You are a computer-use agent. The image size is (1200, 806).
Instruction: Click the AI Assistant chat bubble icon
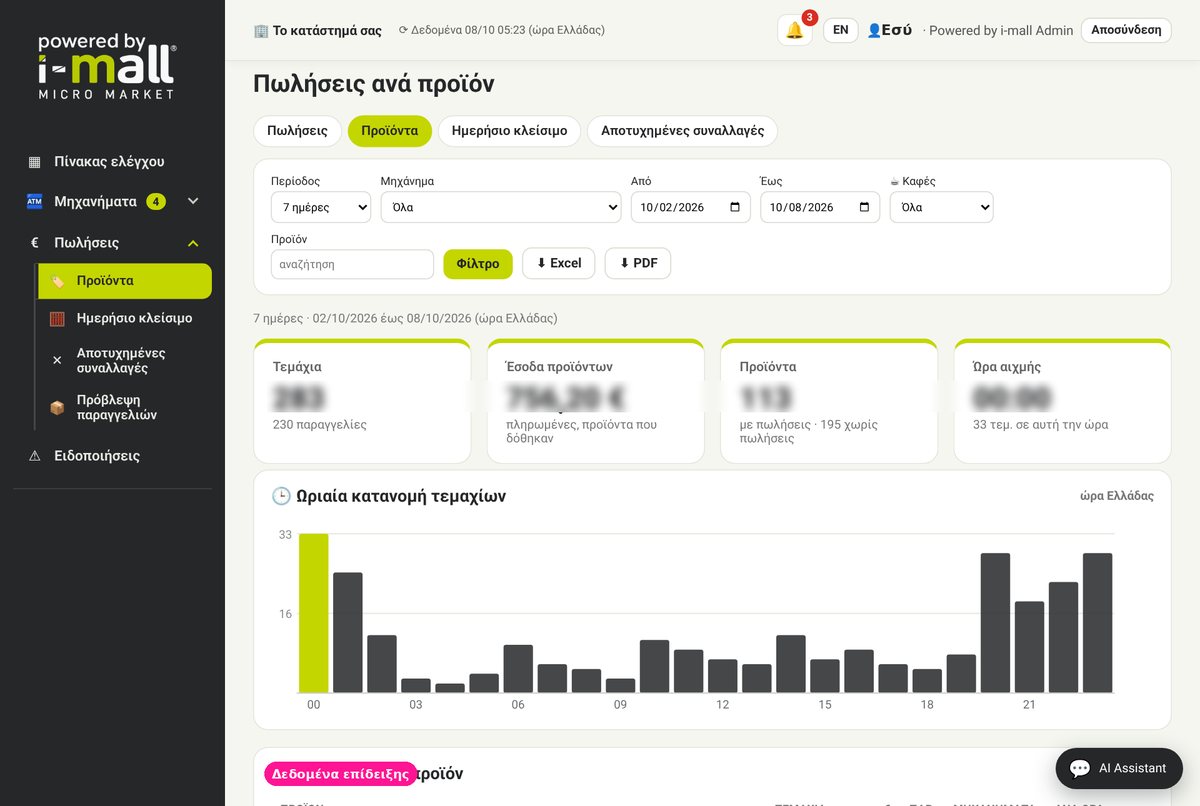(1080, 768)
